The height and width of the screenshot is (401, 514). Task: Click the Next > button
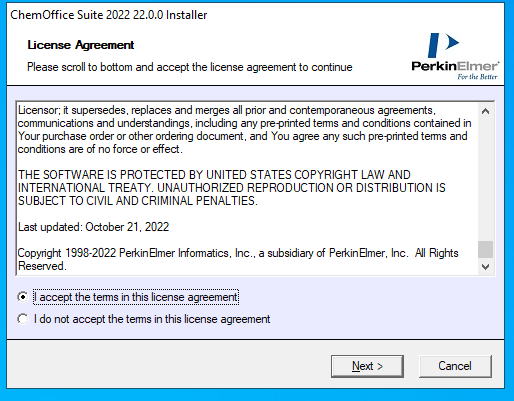click(367, 366)
